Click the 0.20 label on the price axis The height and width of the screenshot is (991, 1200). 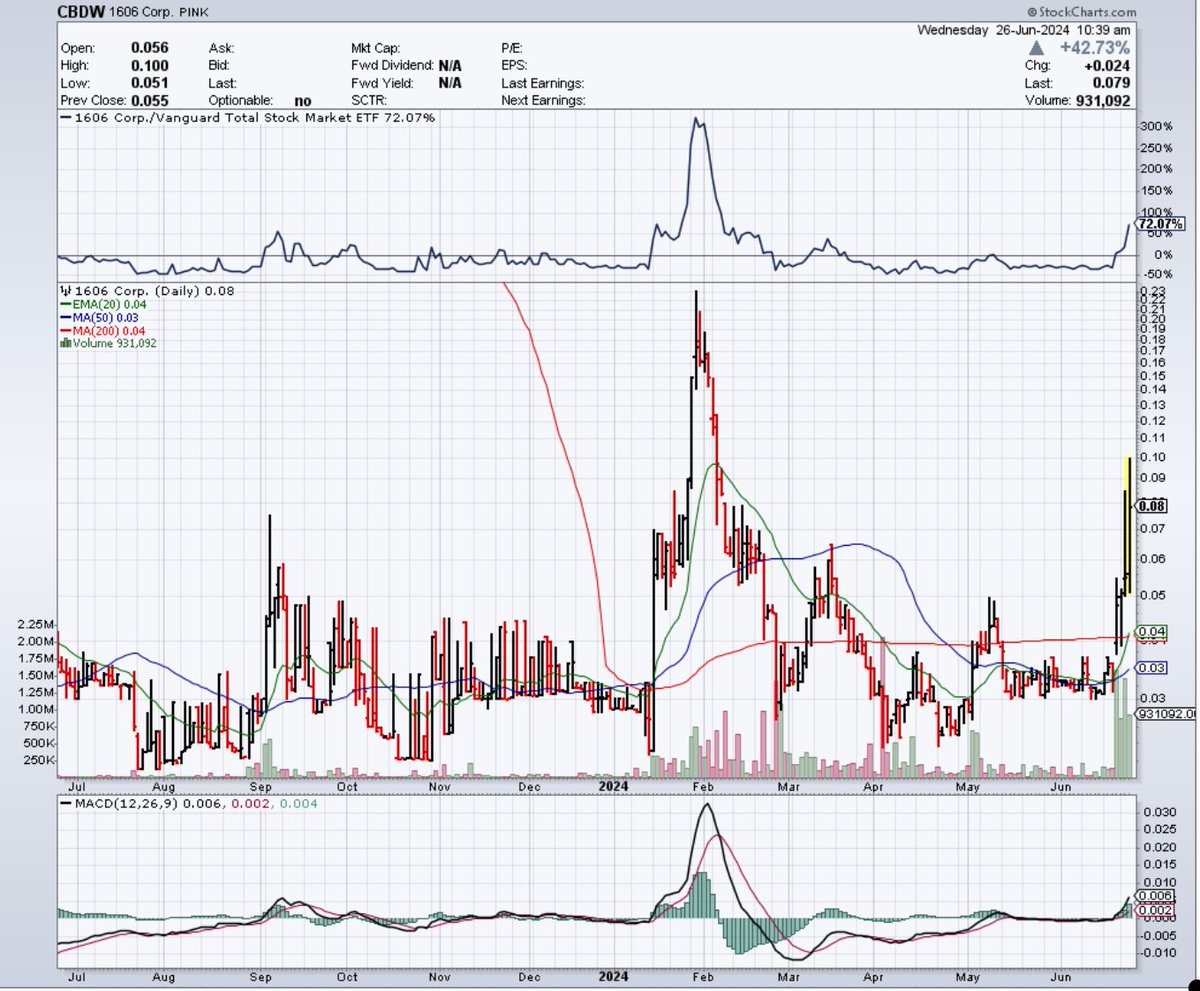tap(1153, 318)
